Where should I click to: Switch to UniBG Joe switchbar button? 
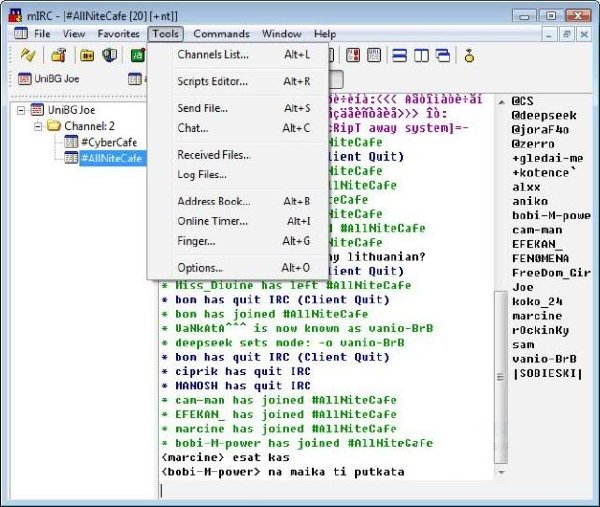(x=49, y=79)
